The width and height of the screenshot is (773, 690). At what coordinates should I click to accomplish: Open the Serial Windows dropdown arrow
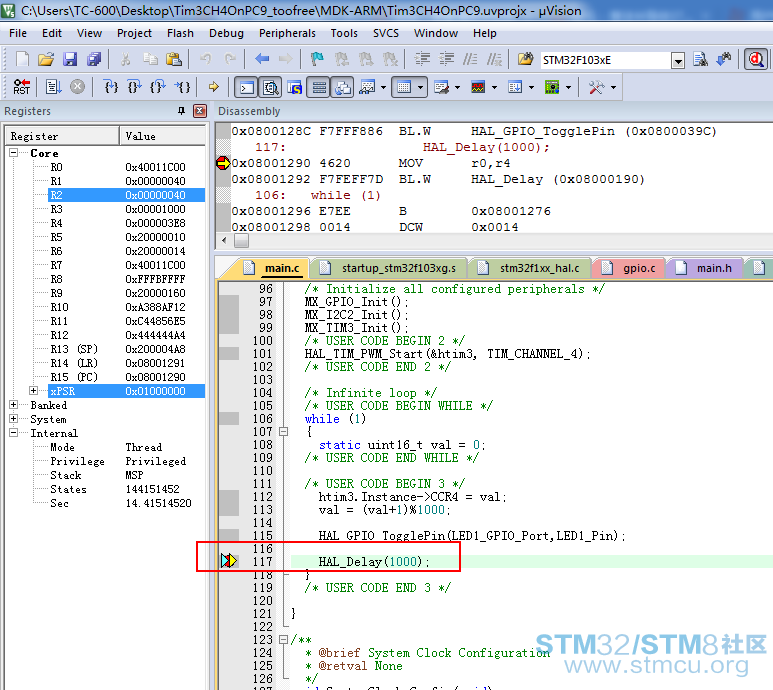pos(457,88)
